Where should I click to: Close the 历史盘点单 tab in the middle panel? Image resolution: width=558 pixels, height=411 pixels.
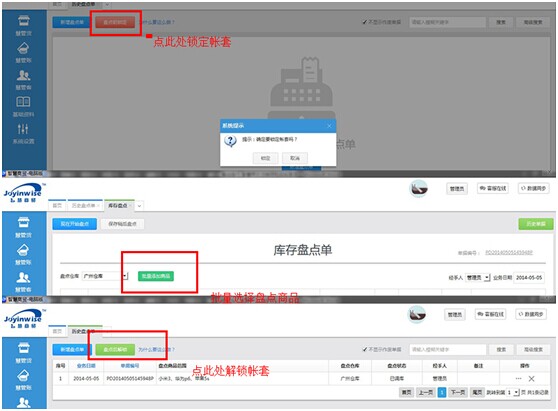98,206
